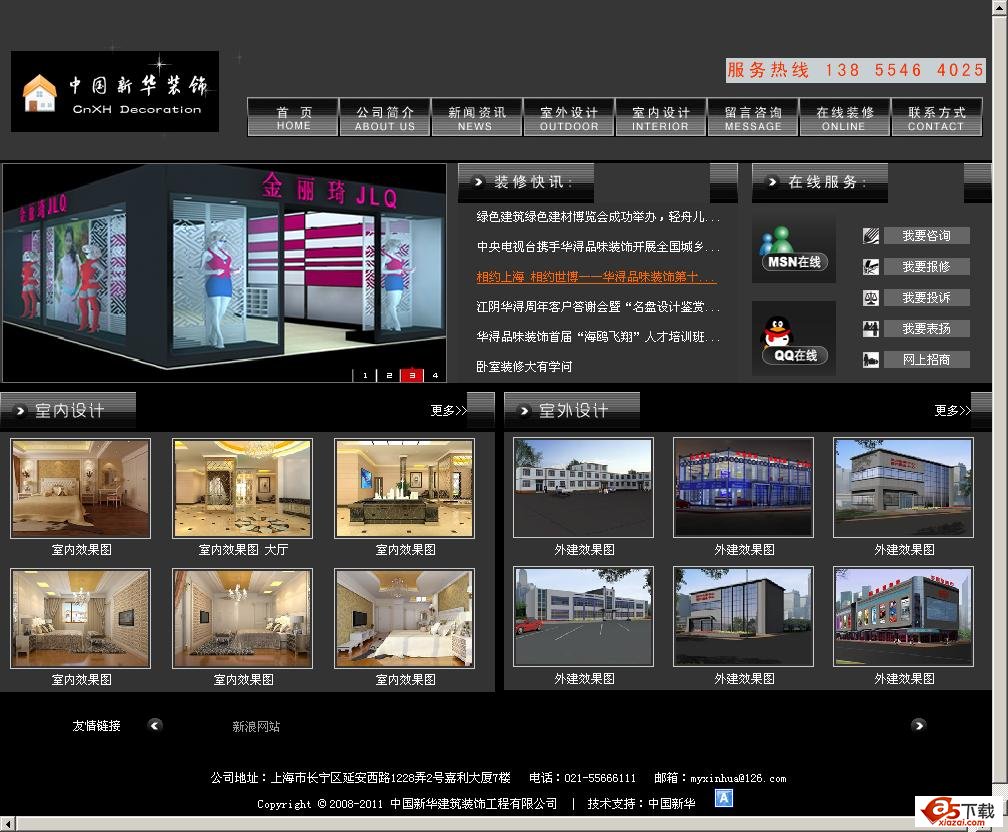Open the bottom-middle interior bedroom thumbnail
The width and height of the screenshot is (1008, 832).
tap(242, 619)
